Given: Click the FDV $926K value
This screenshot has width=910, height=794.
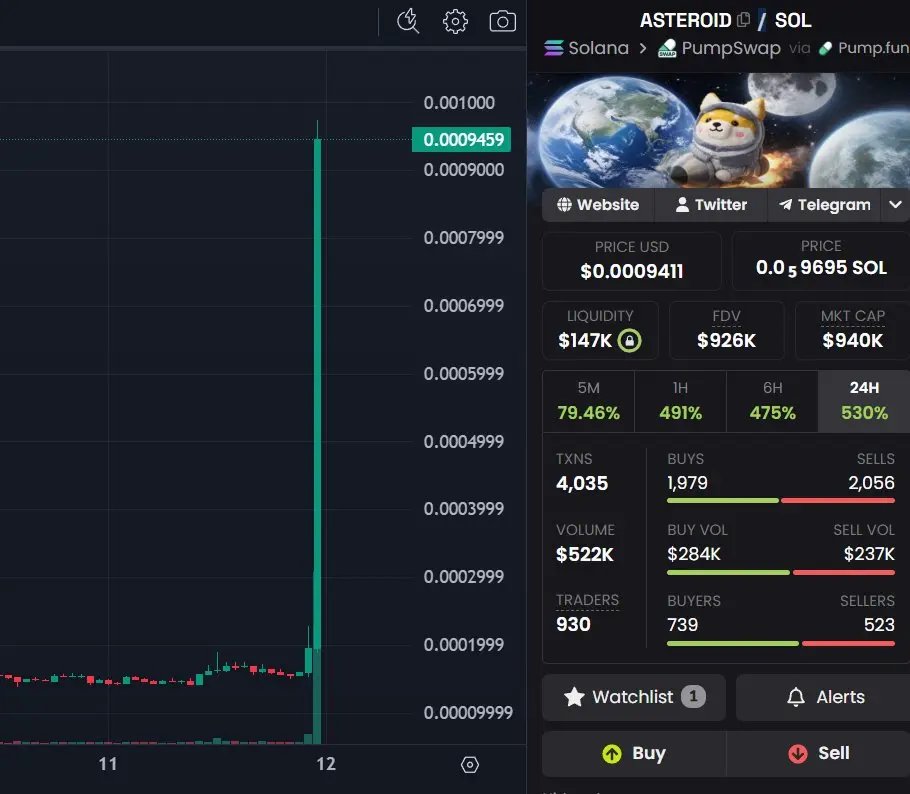Looking at the screenshot, I should (x=726, y=340).
